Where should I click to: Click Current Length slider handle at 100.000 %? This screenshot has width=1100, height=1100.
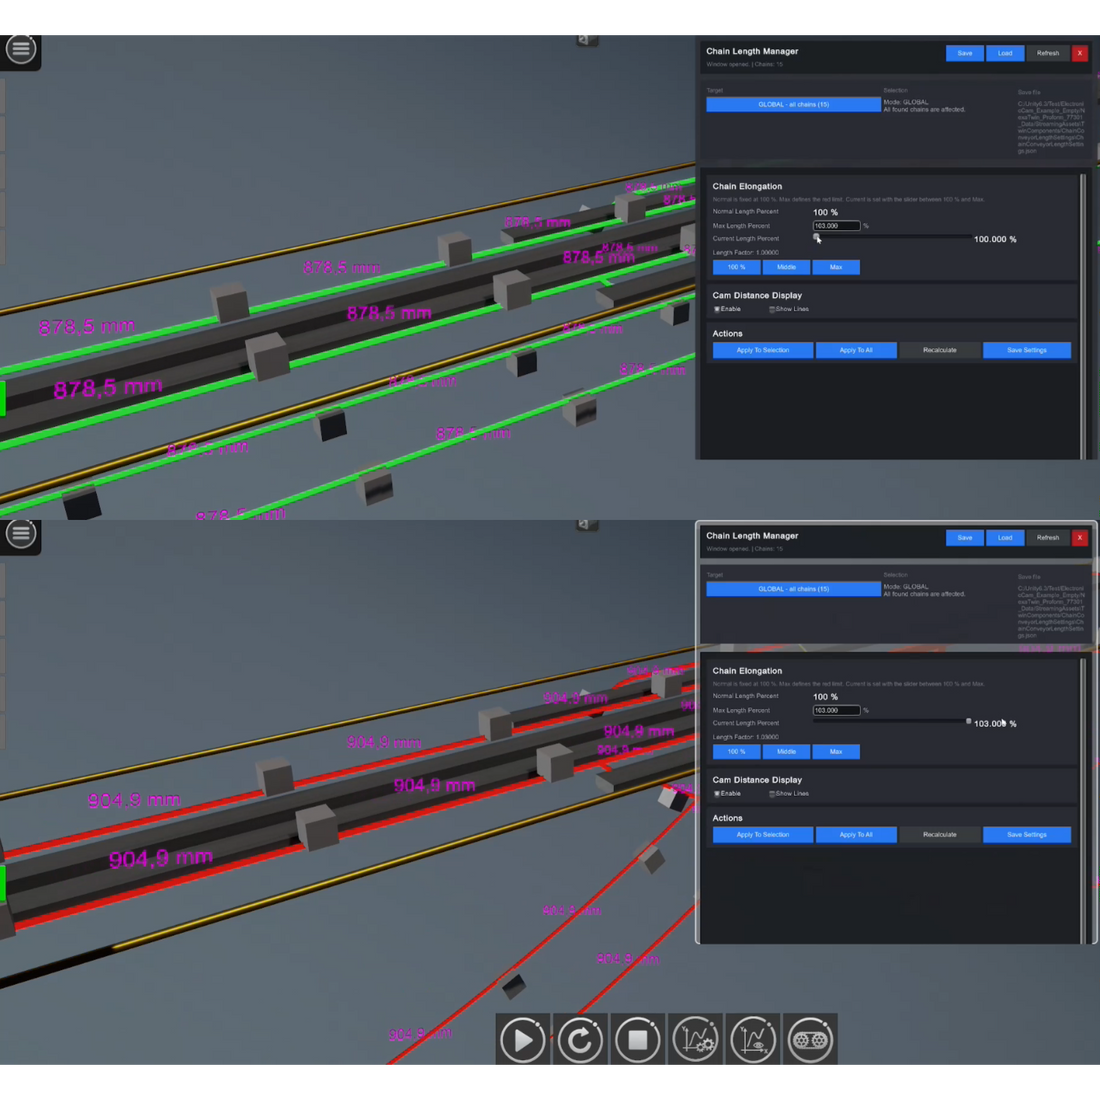(x=817, y=238)
